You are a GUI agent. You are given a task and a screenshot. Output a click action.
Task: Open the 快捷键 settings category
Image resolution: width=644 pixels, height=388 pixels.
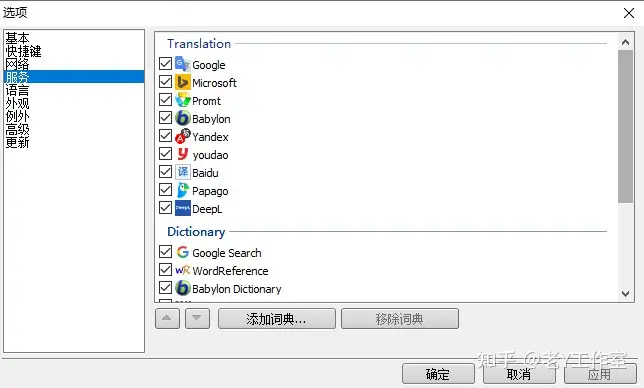pyautogui.click(x=23, y=51)
